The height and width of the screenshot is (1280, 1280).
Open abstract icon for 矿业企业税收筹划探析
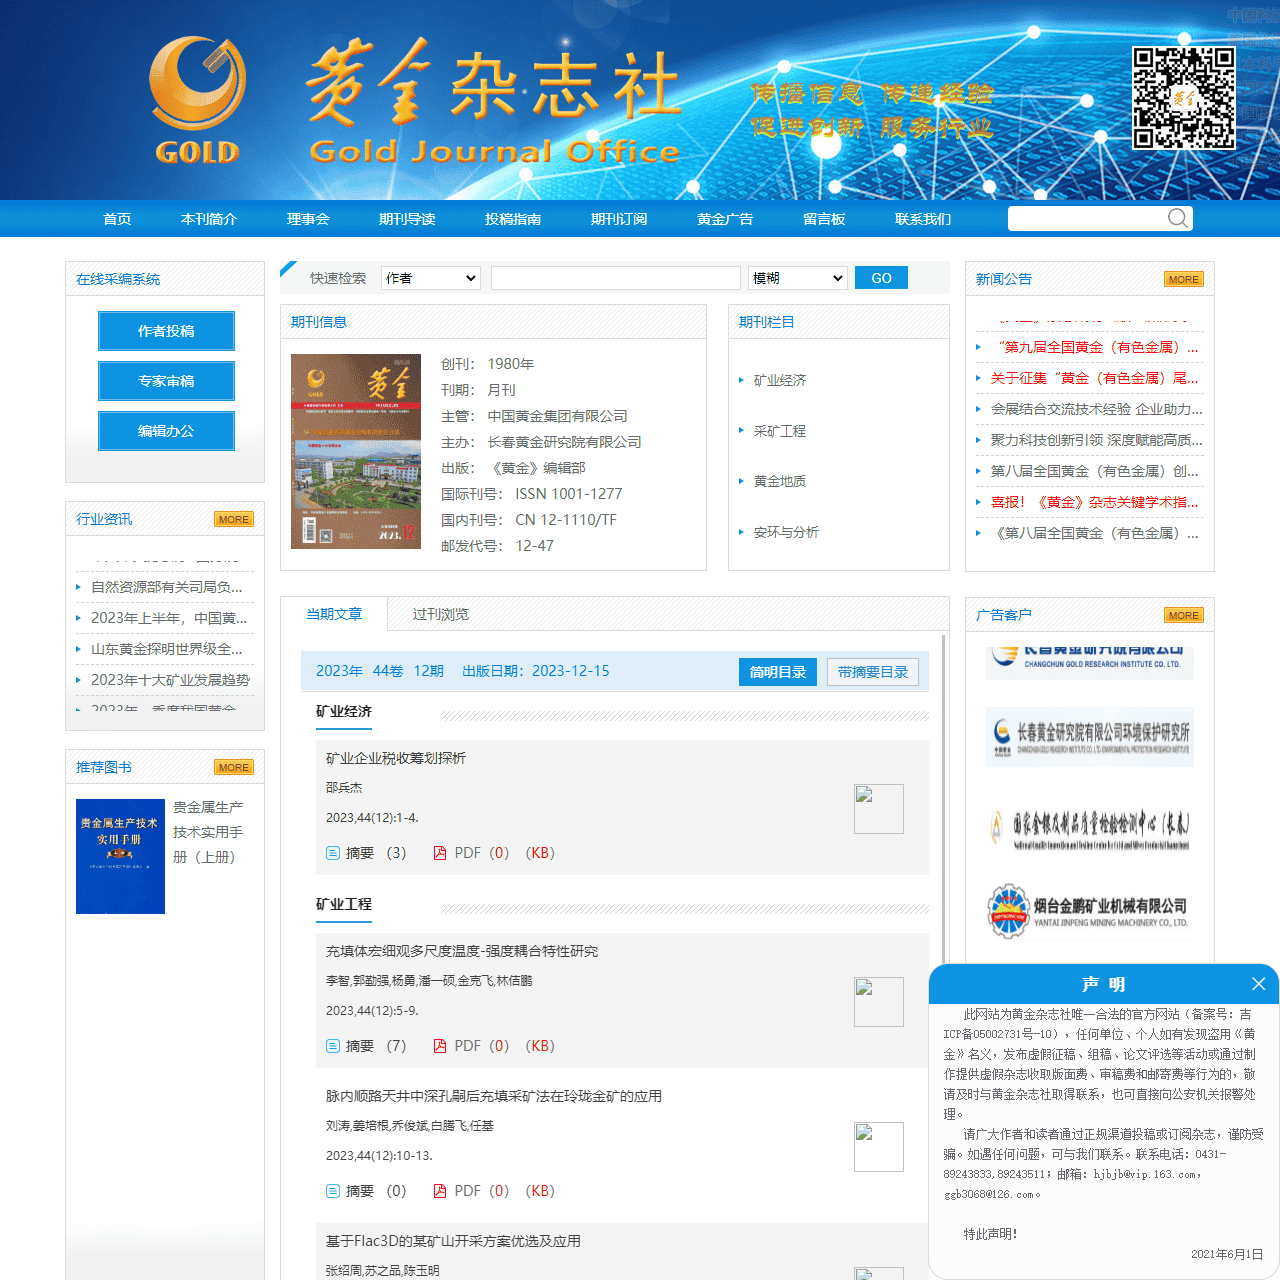coord(333,853)
